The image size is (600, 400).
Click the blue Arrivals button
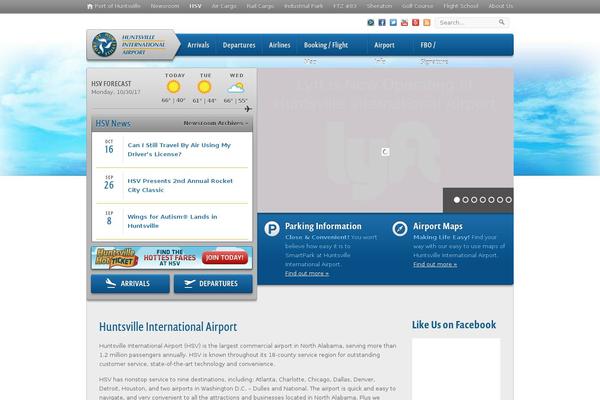click(x=129, y=284)
